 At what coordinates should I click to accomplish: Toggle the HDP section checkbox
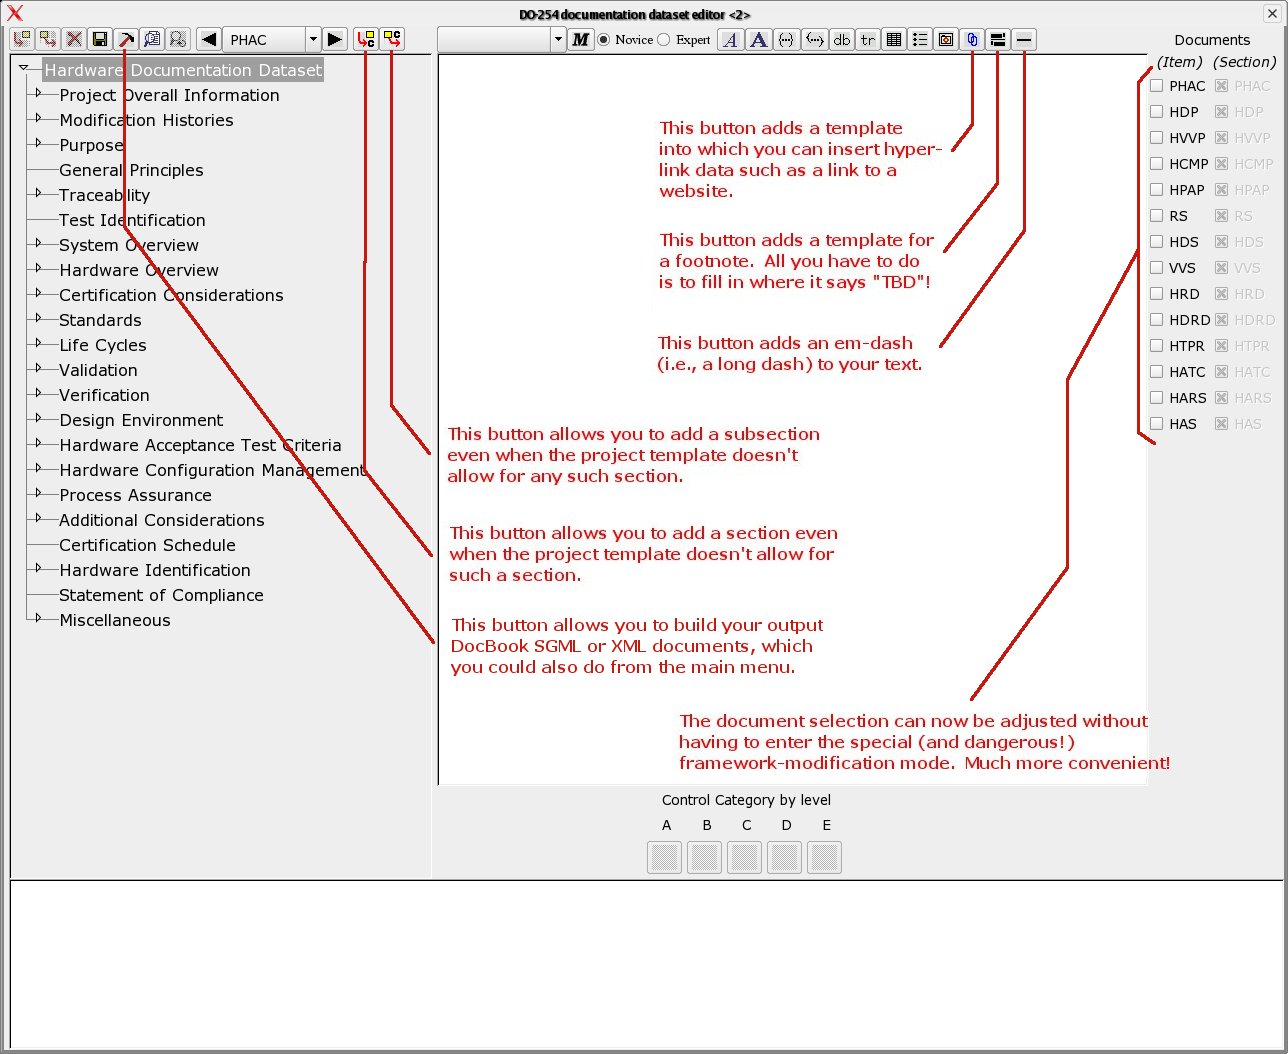coord(1221,112)
